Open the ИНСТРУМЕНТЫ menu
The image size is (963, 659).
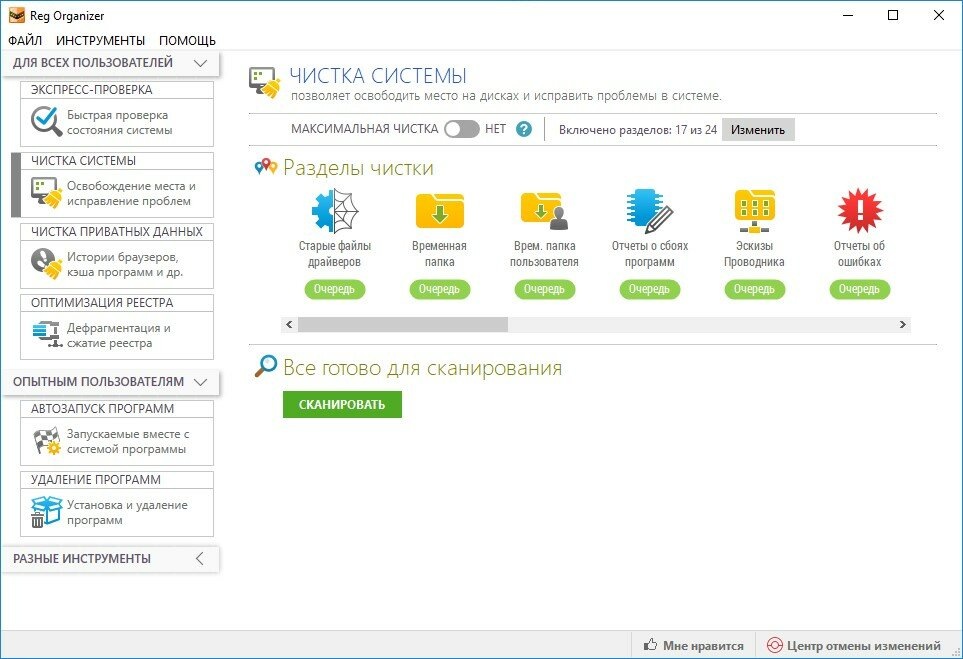(101, 41)
